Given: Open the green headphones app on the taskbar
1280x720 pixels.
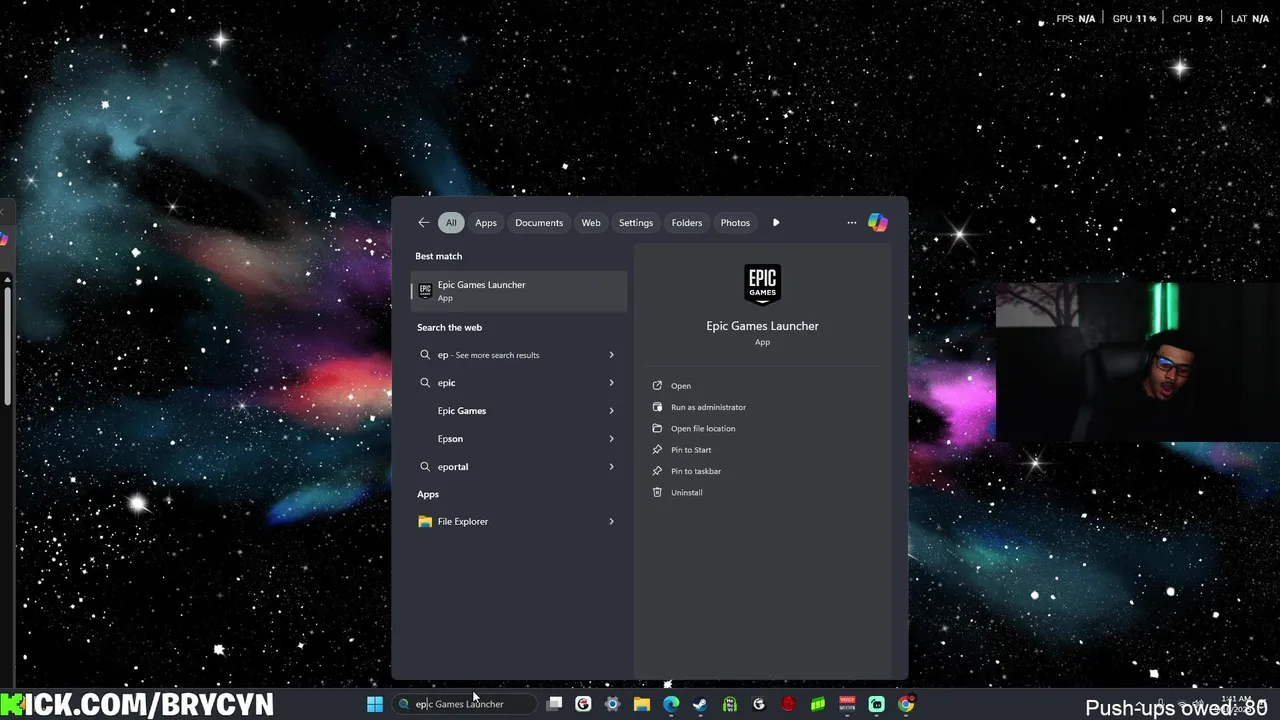Looking at the screenshot, I should (730, 704).
